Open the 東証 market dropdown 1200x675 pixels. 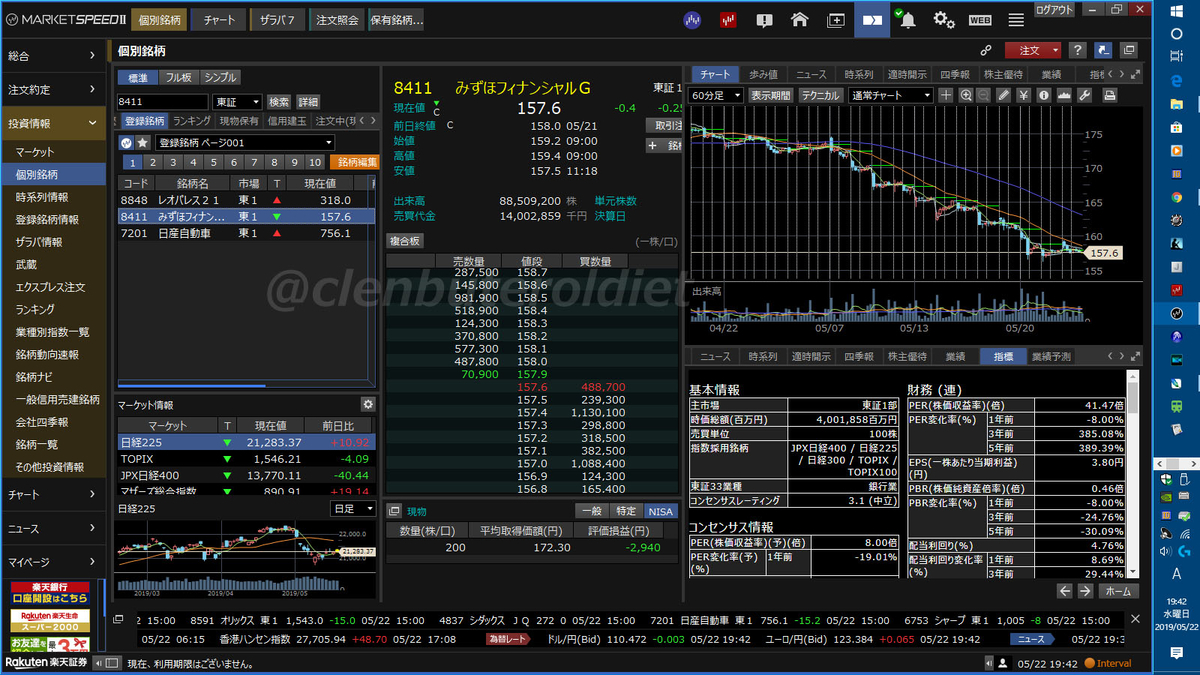tap(237, 102)
